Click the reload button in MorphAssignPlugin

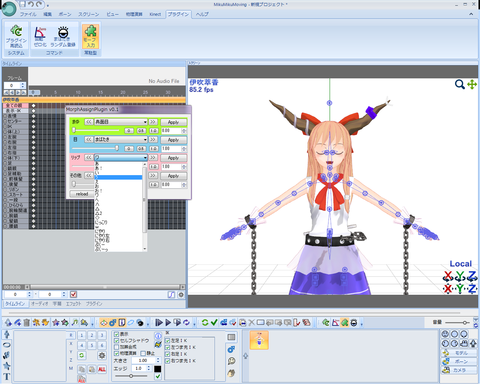point(81,194)
